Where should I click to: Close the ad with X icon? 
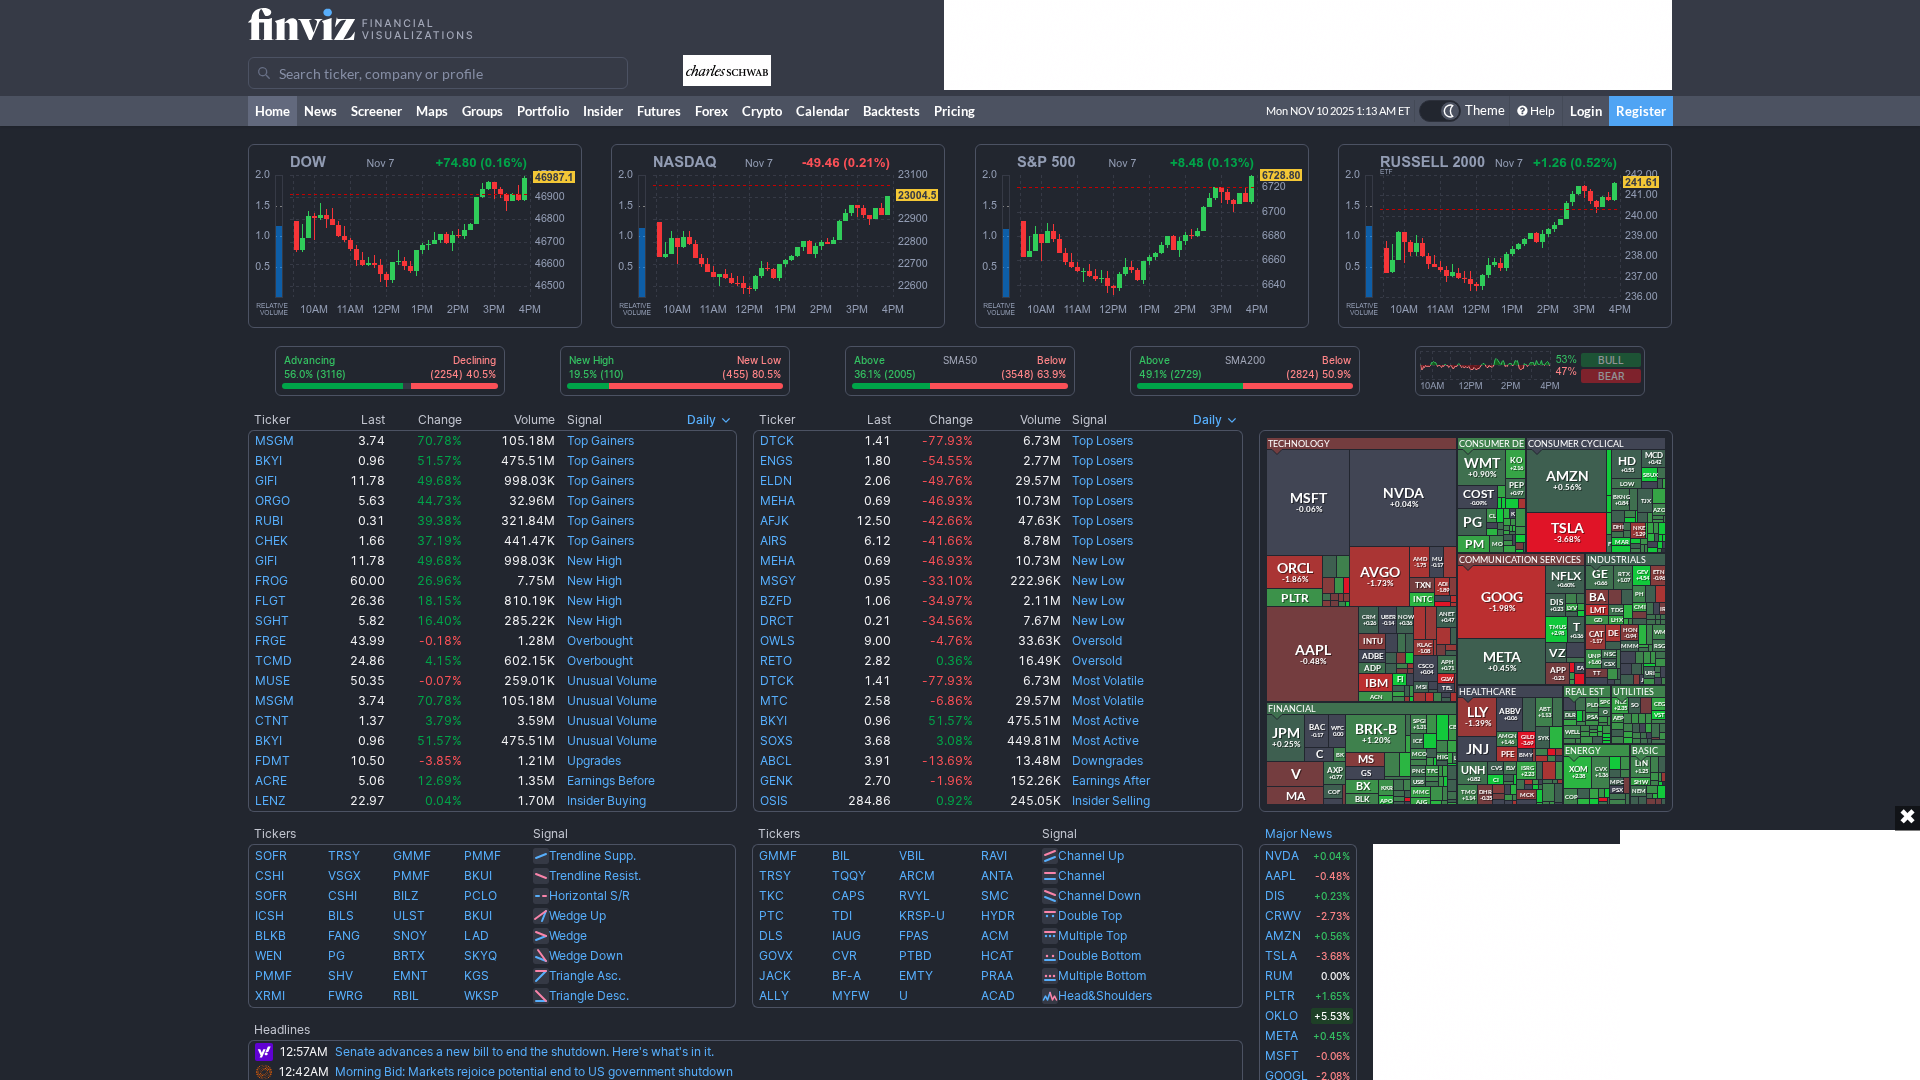point(1907,817)
